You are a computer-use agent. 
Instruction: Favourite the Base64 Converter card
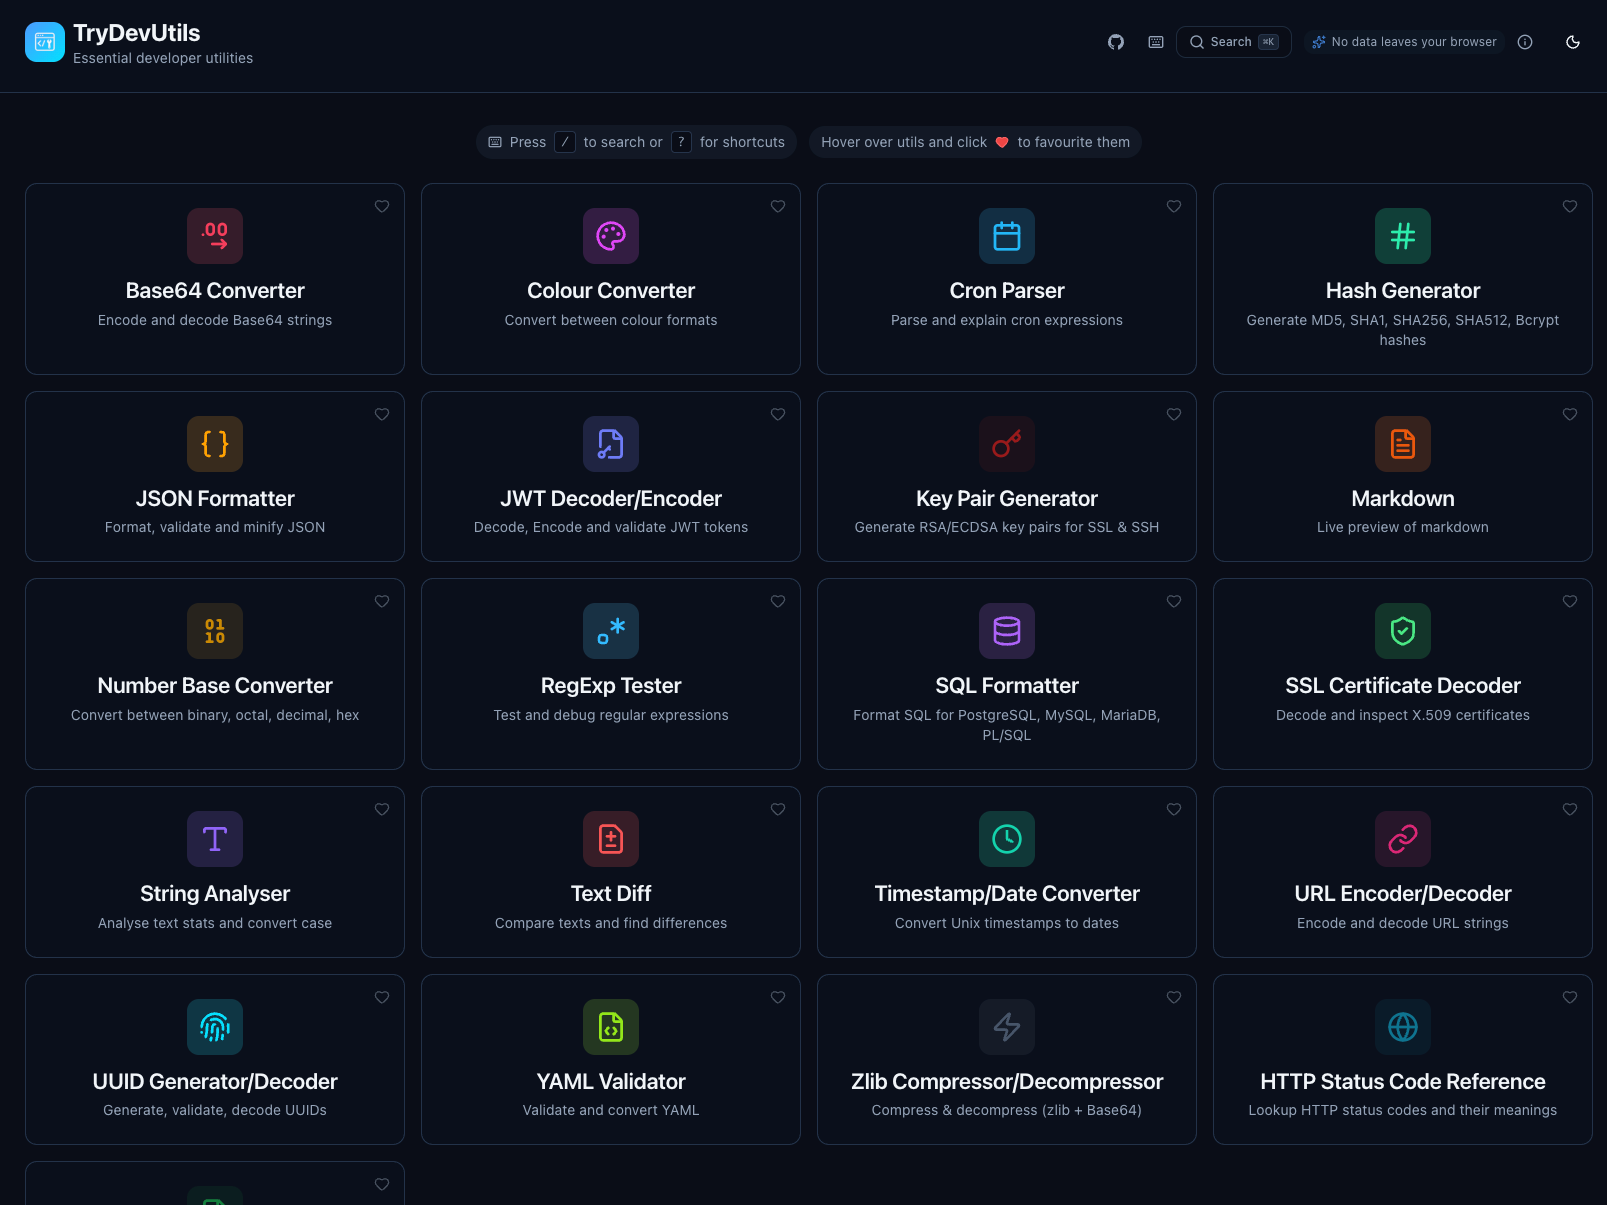click(382, 206)
